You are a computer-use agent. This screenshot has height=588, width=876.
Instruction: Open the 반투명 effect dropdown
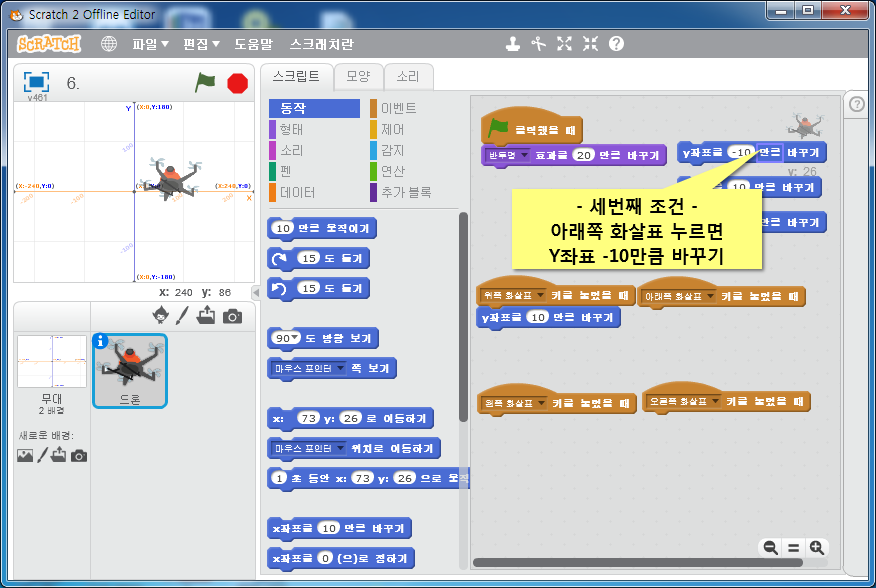[507, 155]
